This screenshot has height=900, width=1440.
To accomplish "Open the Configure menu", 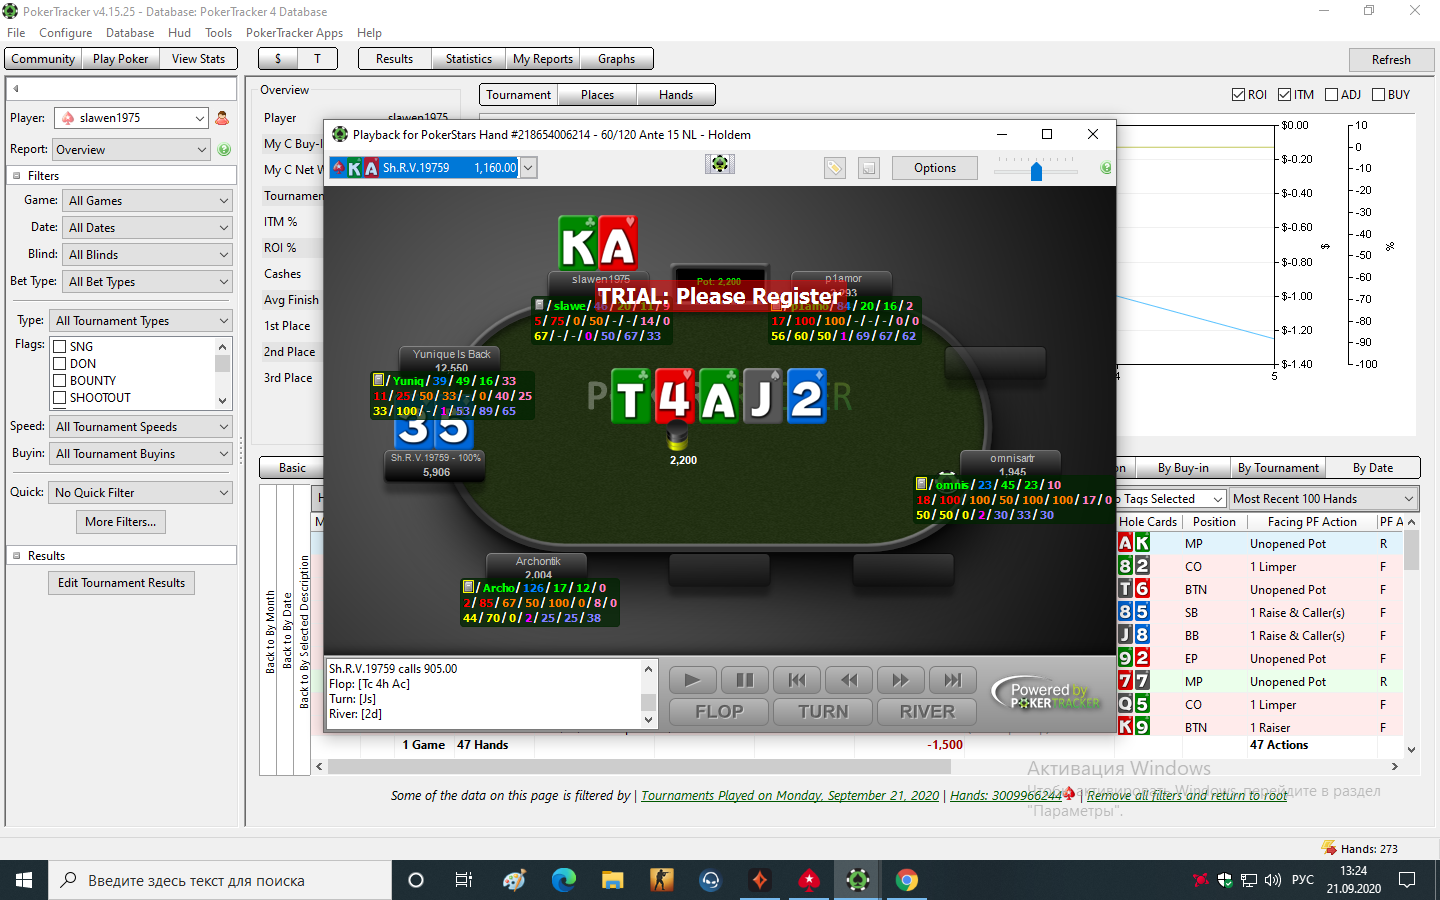I will point(66,33).
